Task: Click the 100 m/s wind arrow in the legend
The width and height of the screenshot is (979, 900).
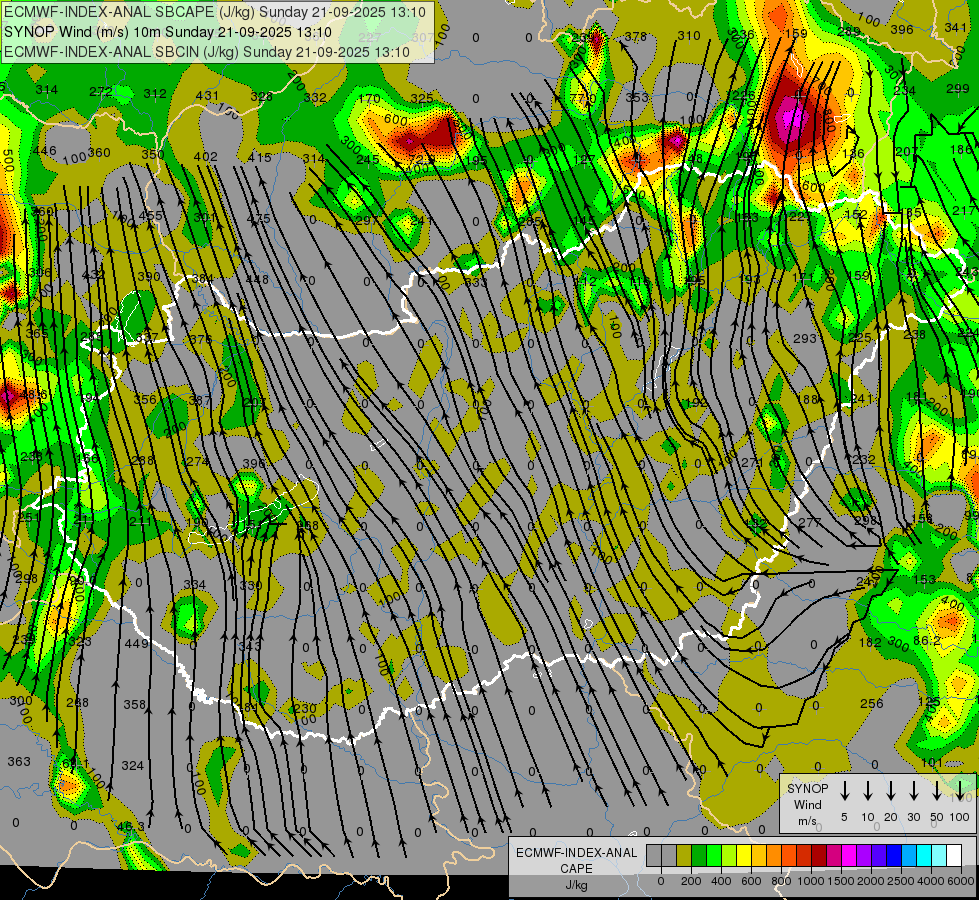Action: [x=960, y=790]
